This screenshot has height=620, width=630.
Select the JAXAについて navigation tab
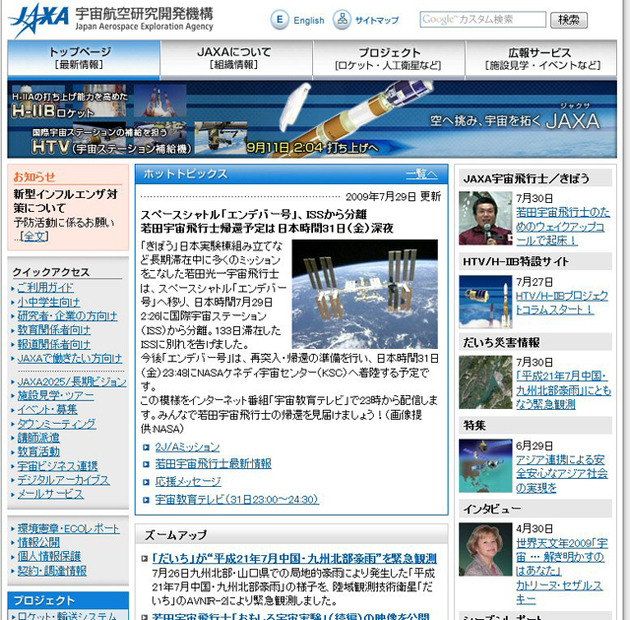point(236,58)
